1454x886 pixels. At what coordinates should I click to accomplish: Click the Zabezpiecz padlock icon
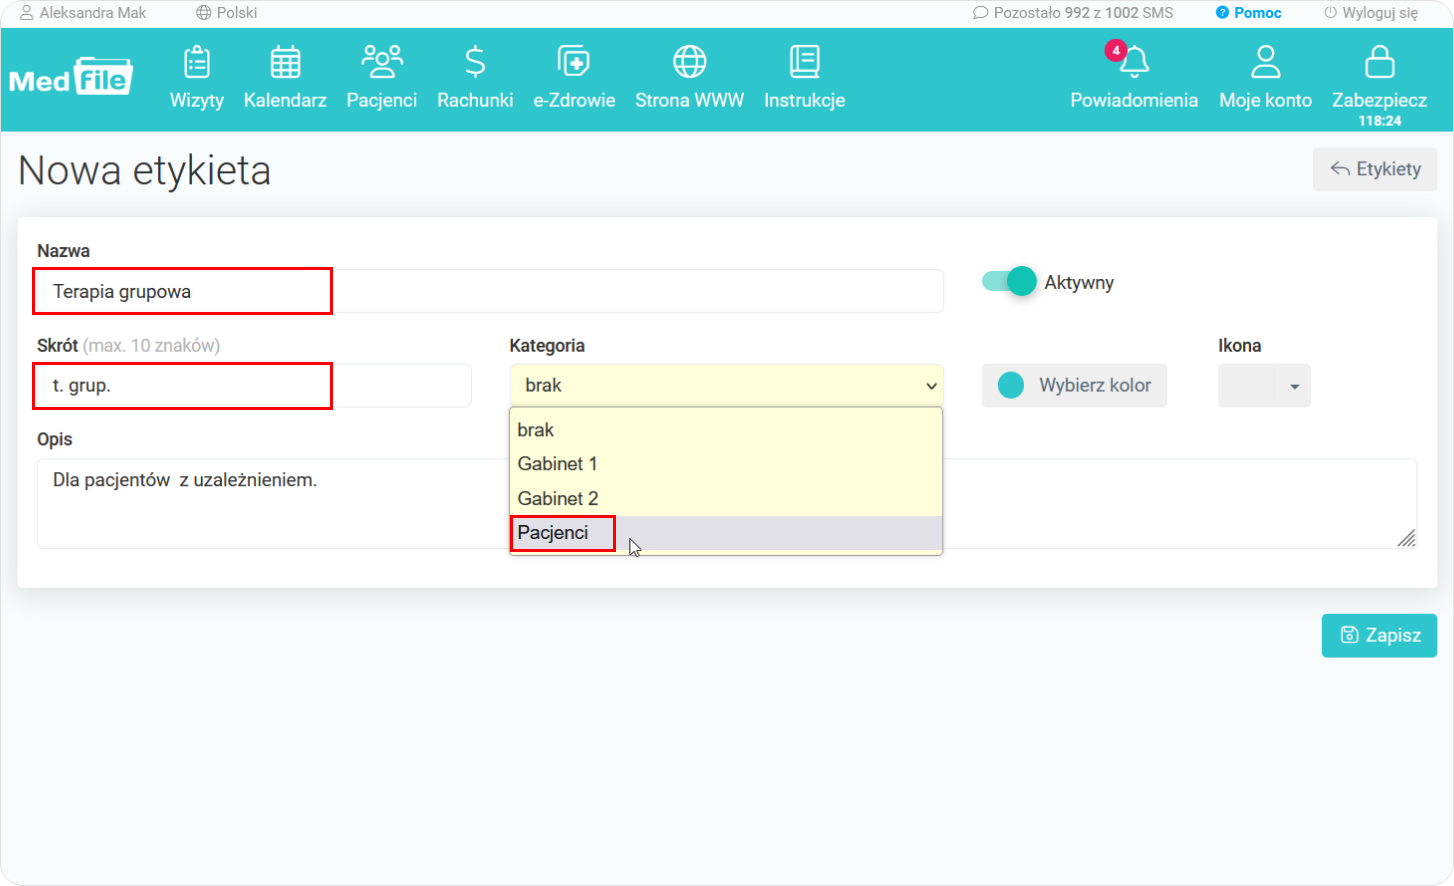point(1379,62)
